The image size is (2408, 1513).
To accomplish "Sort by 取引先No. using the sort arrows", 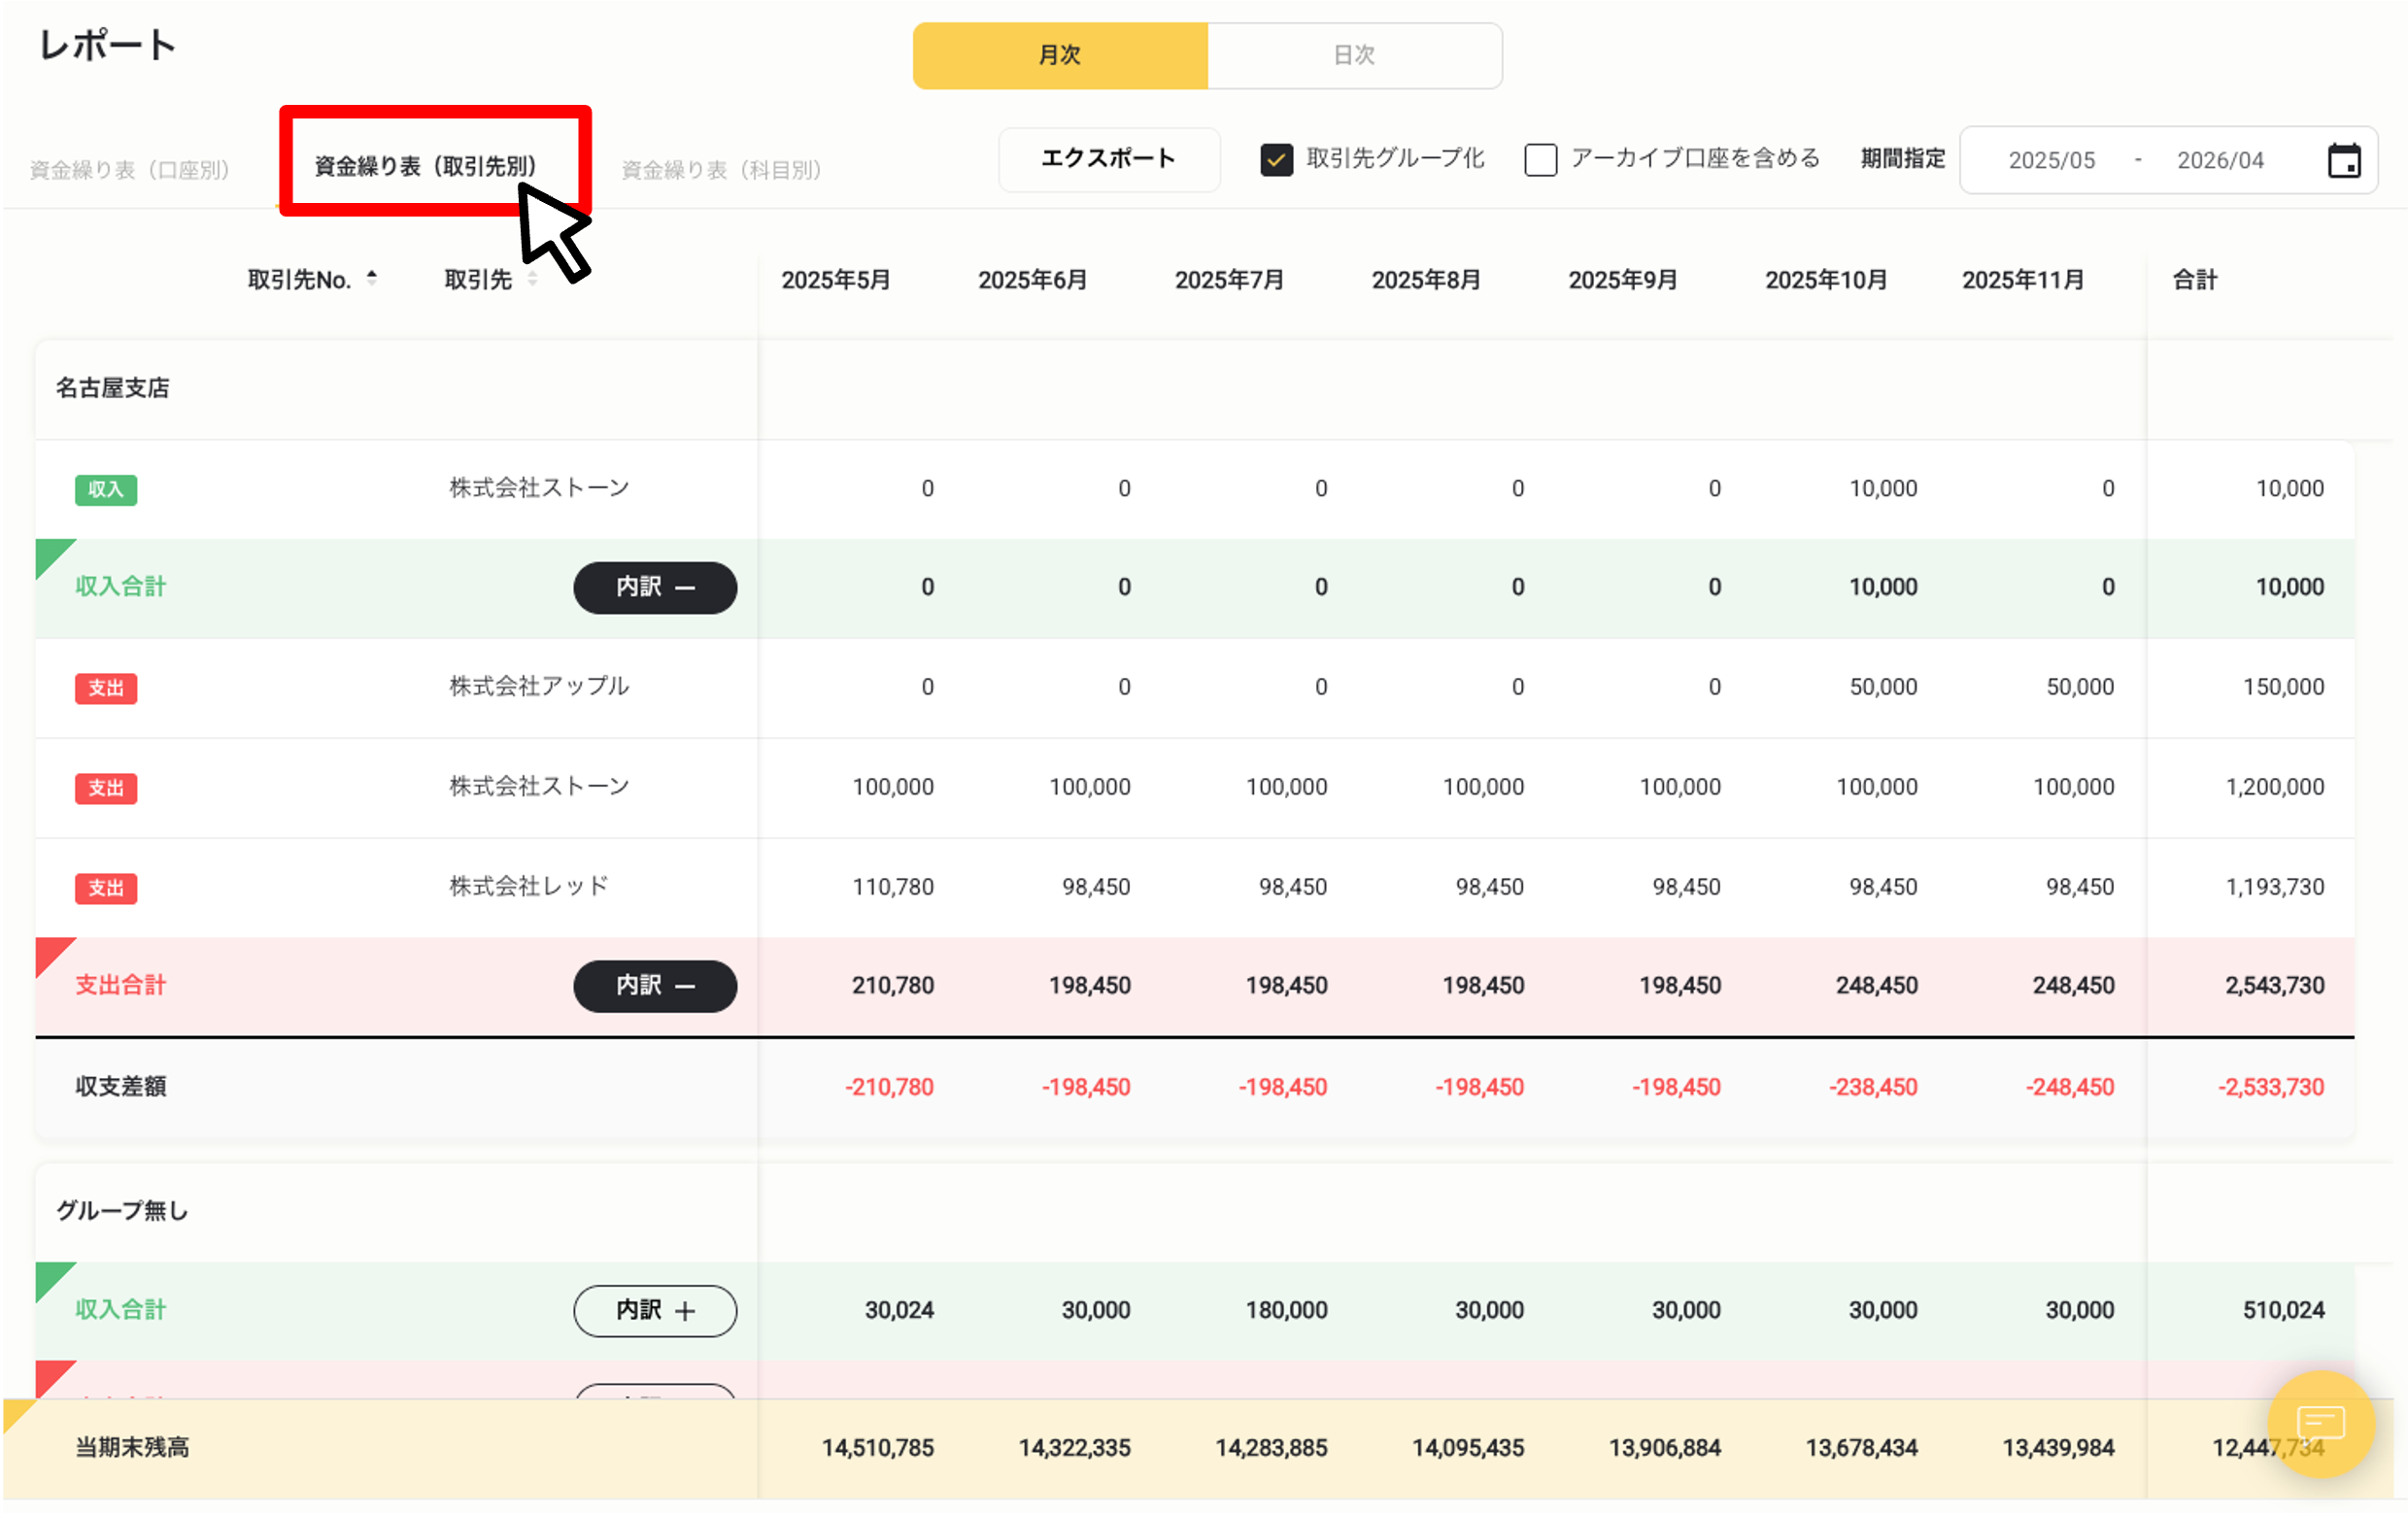I will coord(373,279).
